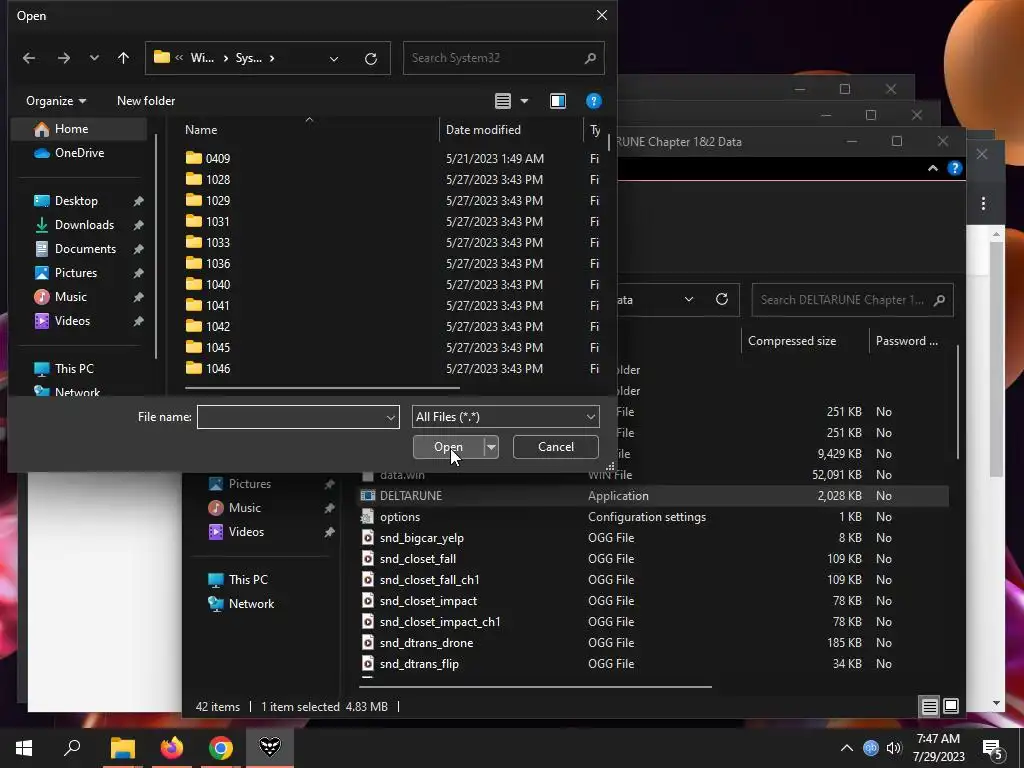Open Videos in DELTARUNE window sidebar
Viewport: 1024px width, 768px height.
coord(246,532)
